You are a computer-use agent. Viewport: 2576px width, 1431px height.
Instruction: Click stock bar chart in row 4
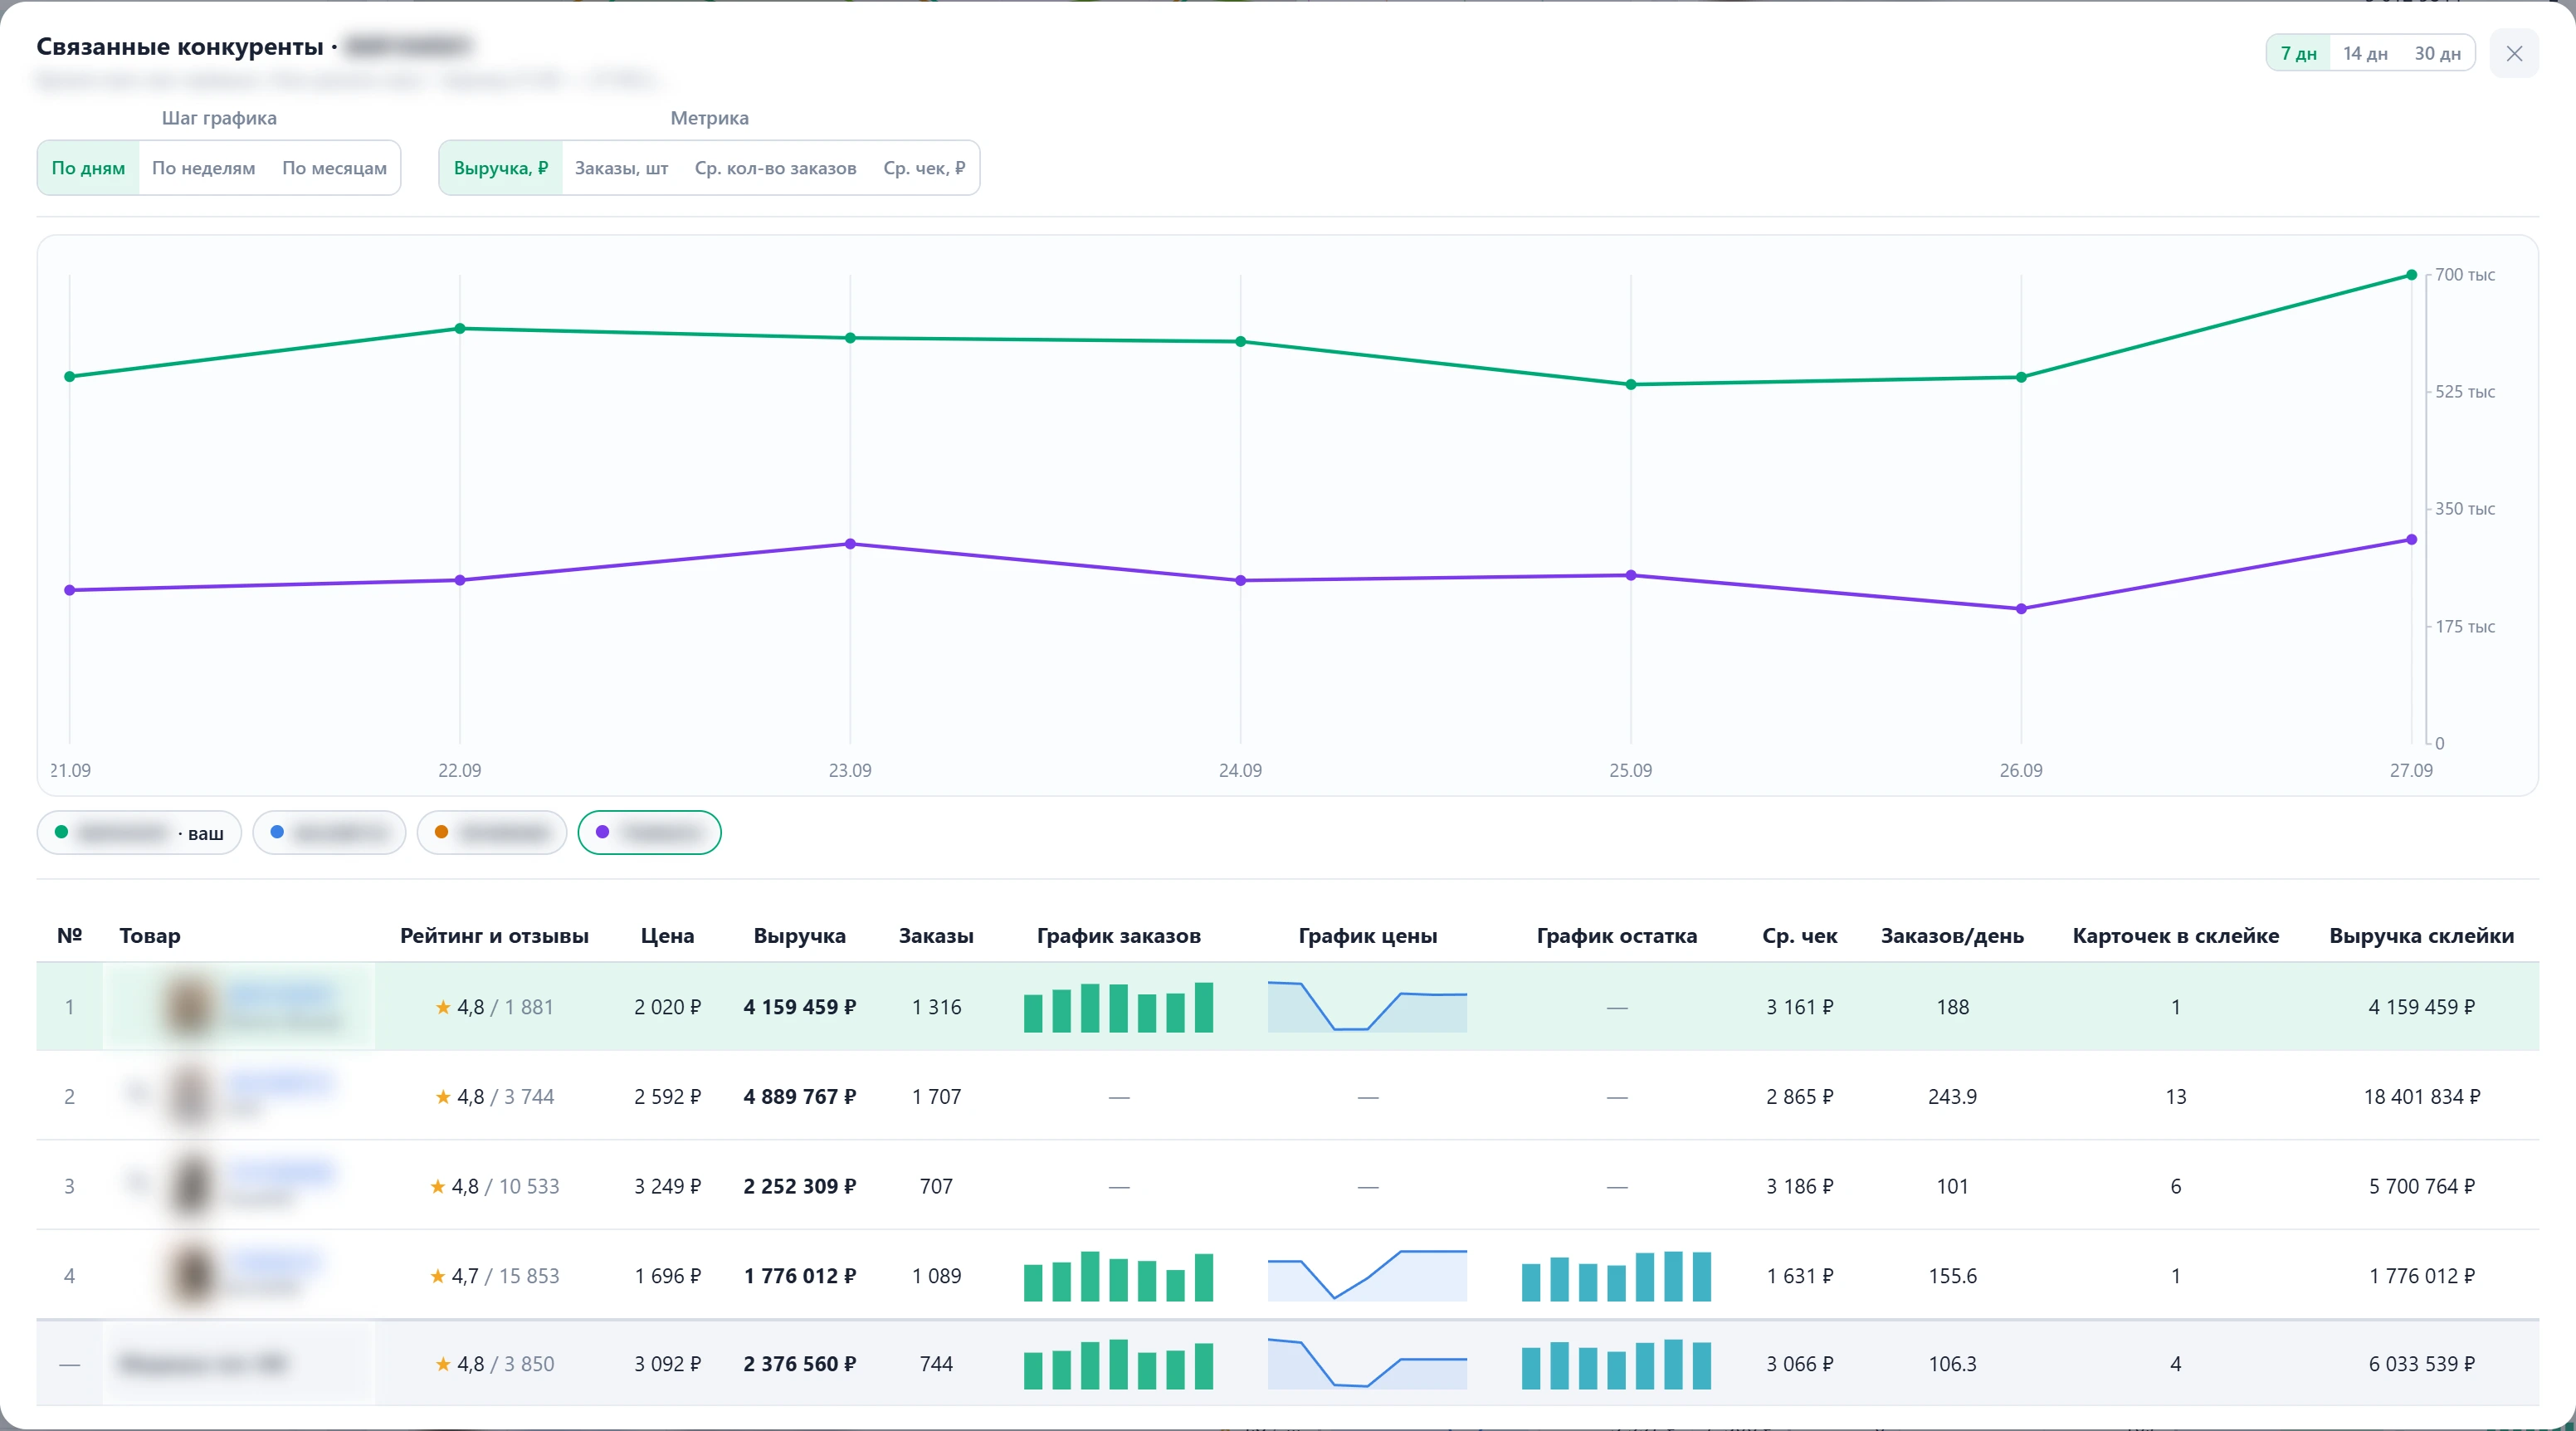pyautogui.click(x=1616, y=1276)
